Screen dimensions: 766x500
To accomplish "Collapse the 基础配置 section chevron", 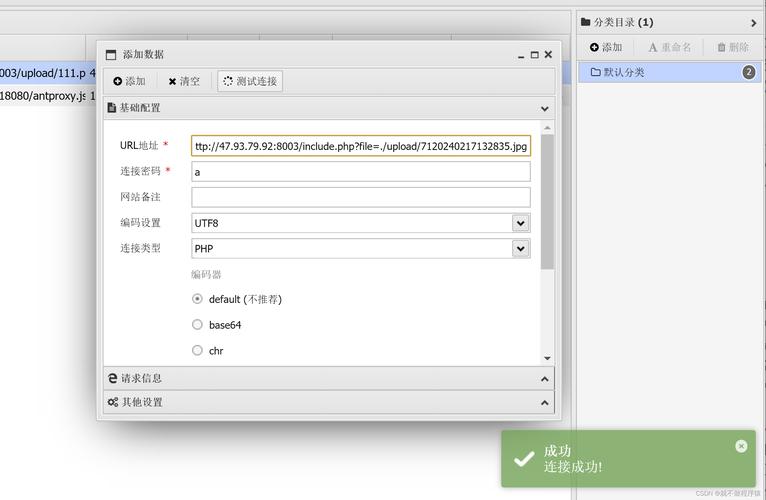I will pyautogui.click(x=545, y=109).
